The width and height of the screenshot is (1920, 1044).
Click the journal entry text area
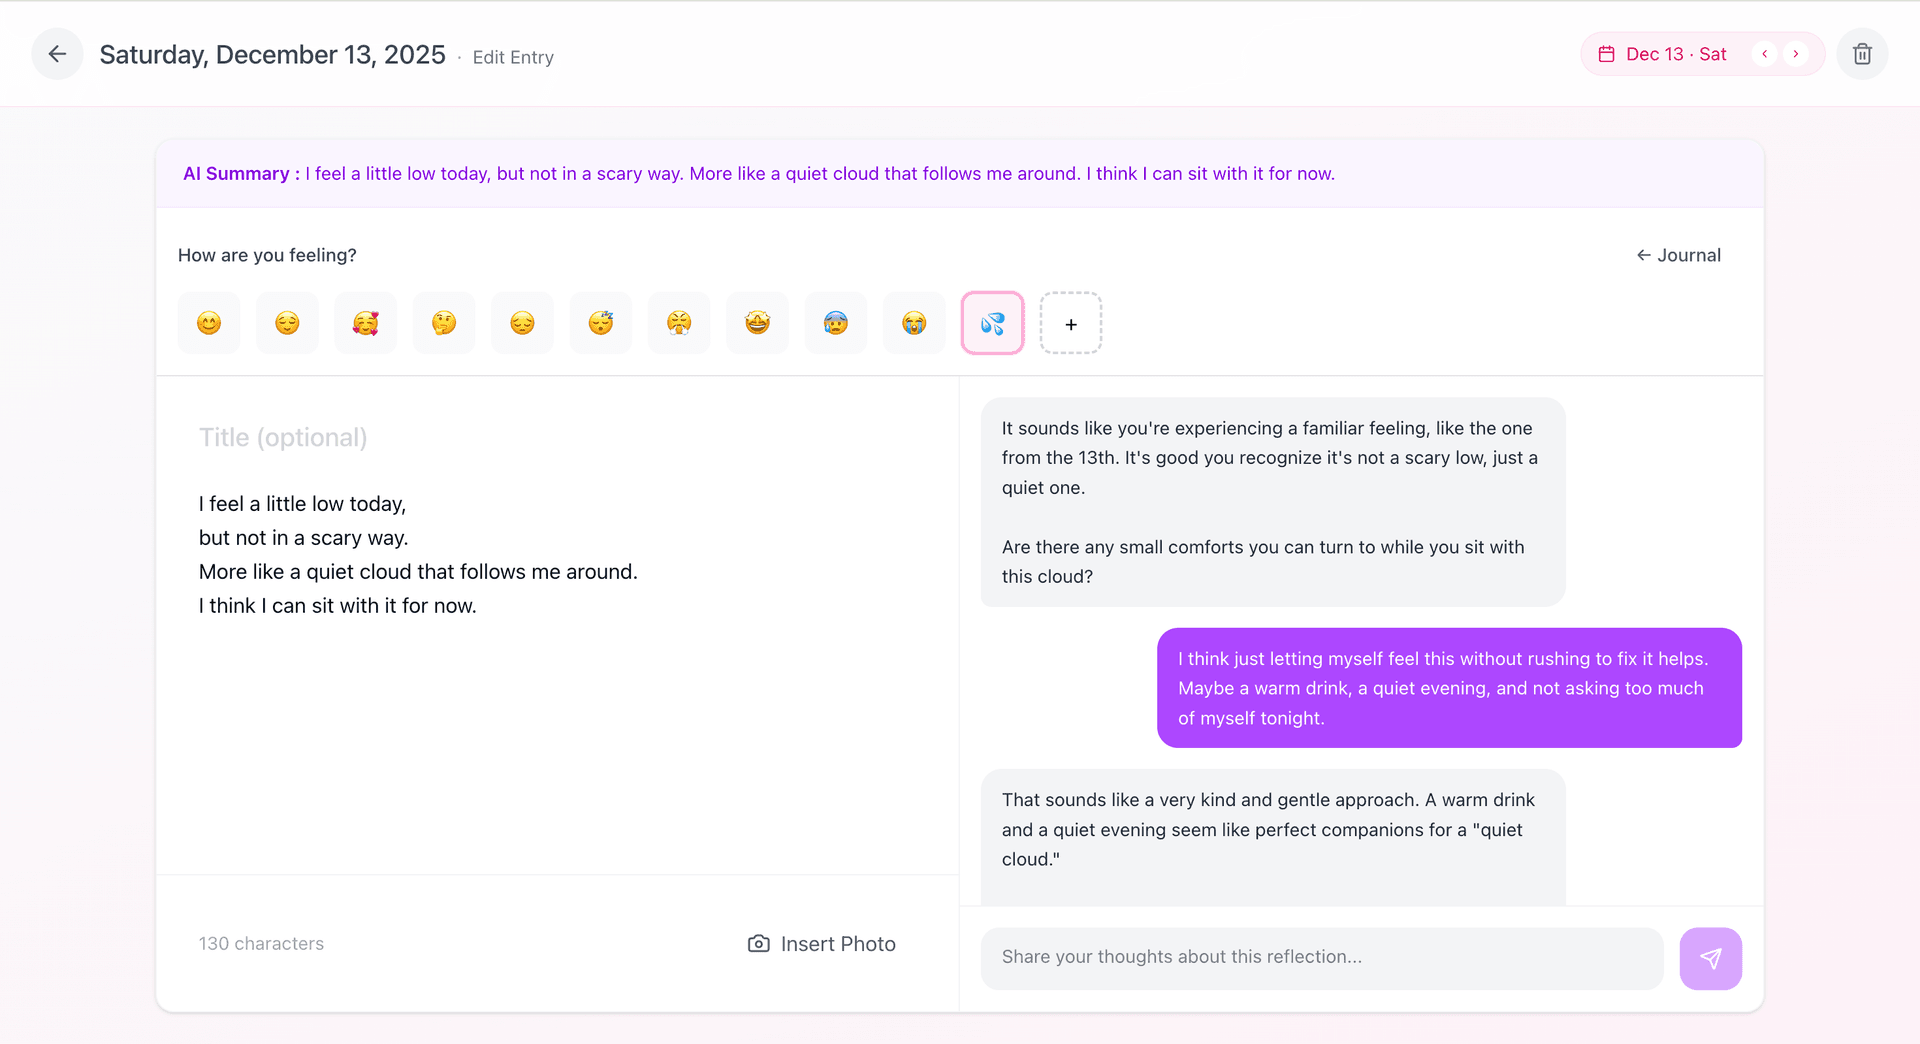click(556, 700)
